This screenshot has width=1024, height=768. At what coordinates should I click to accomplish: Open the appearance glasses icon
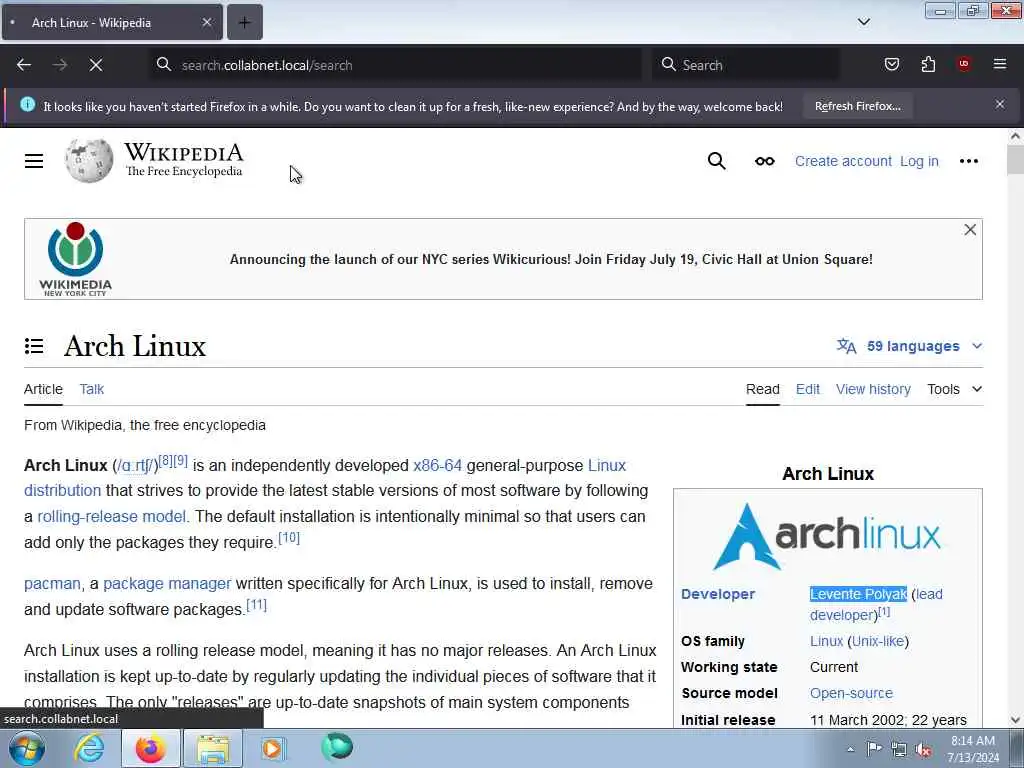click(764, 161)
